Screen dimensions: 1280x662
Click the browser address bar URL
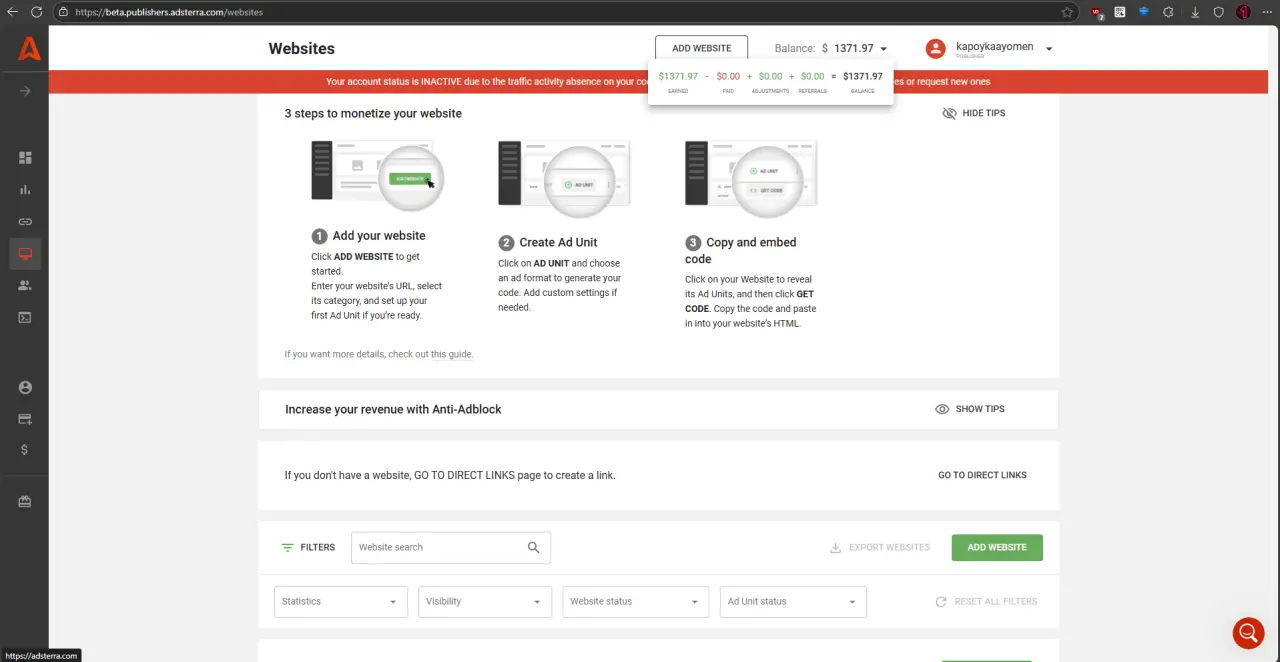(169, 12)
